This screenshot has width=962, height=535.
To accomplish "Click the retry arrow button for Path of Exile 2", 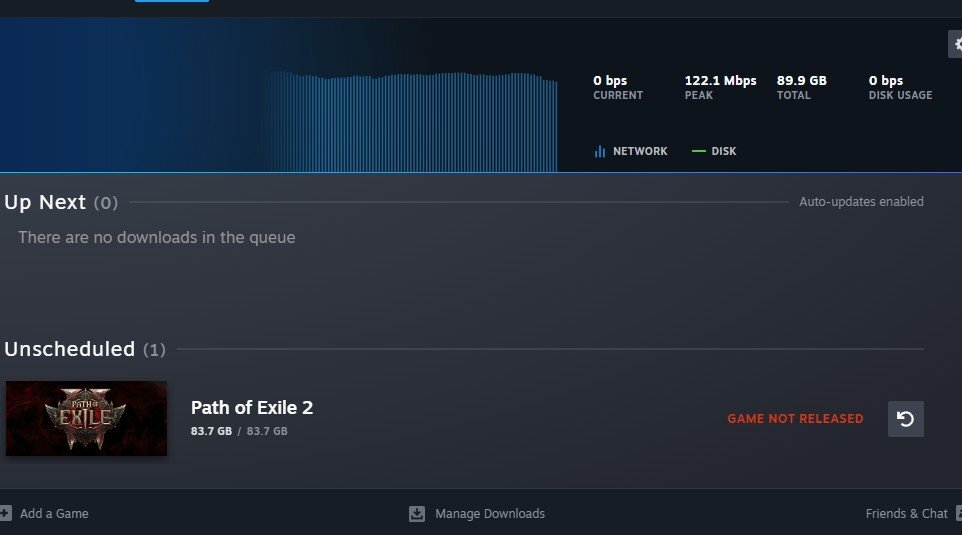I will point(906,419).
